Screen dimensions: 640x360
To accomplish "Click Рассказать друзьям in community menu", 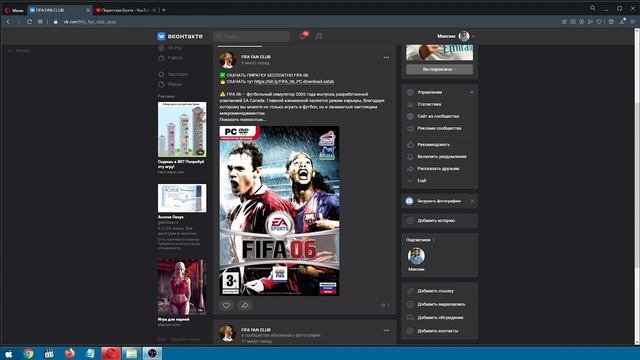I will click(x=438, y=169).
